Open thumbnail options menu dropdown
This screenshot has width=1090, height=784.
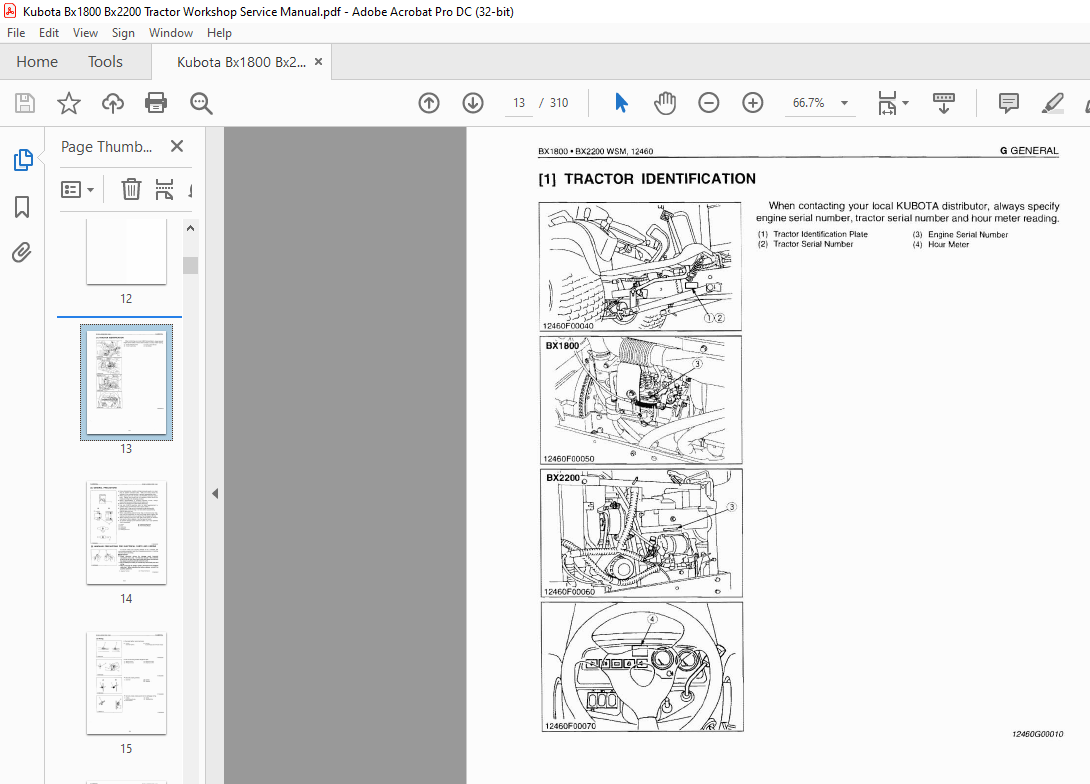coord(77,189)
